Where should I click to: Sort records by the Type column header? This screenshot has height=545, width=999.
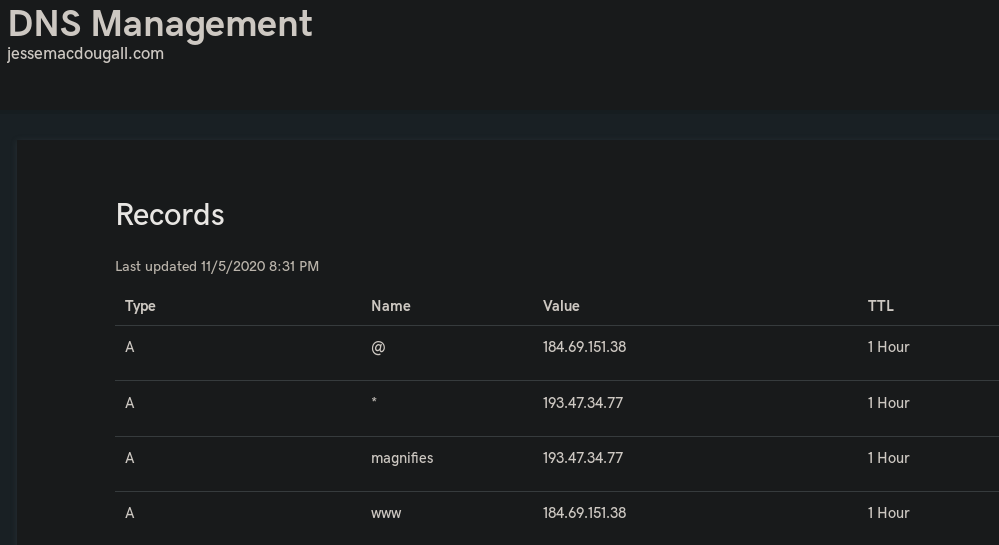[140, 307]
